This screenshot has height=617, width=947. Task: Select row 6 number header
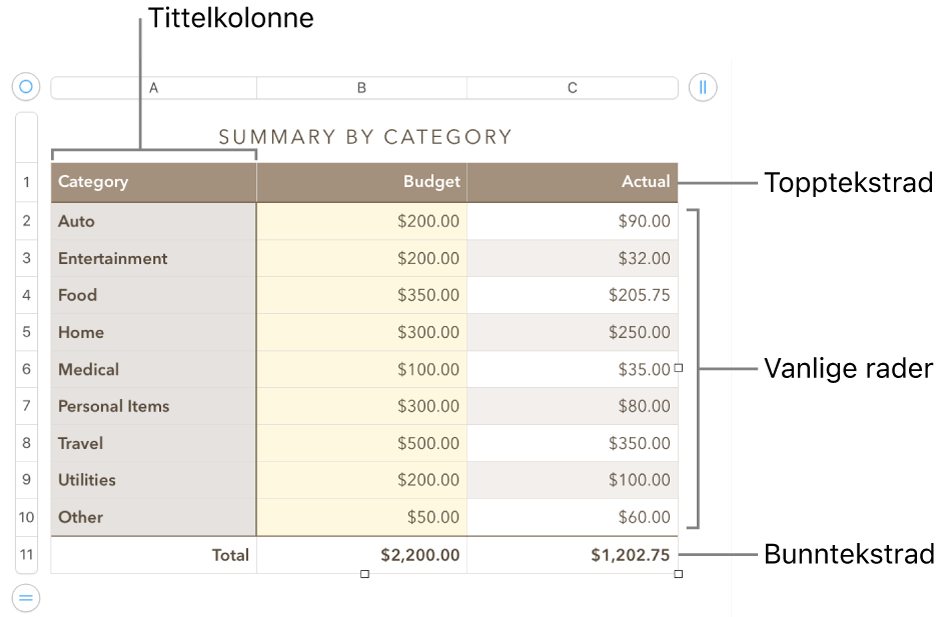(x=27, y=369)
